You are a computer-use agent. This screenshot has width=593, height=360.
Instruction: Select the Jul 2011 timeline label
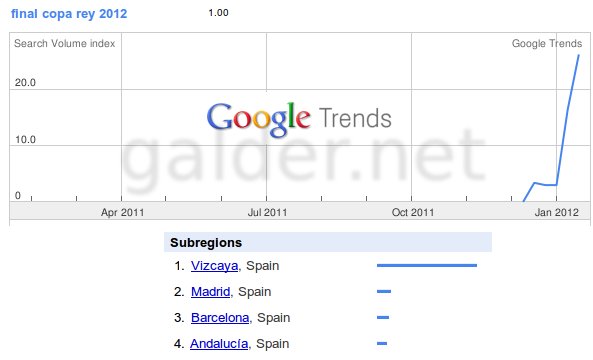coord(267,213)
